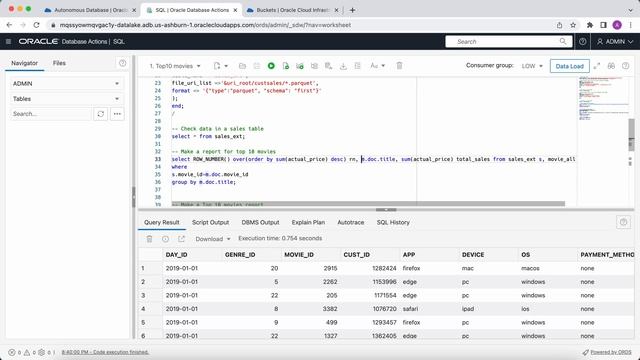Click the help icon in Oracle header
This screenshot has width=640, height=360.
(582, 42)
